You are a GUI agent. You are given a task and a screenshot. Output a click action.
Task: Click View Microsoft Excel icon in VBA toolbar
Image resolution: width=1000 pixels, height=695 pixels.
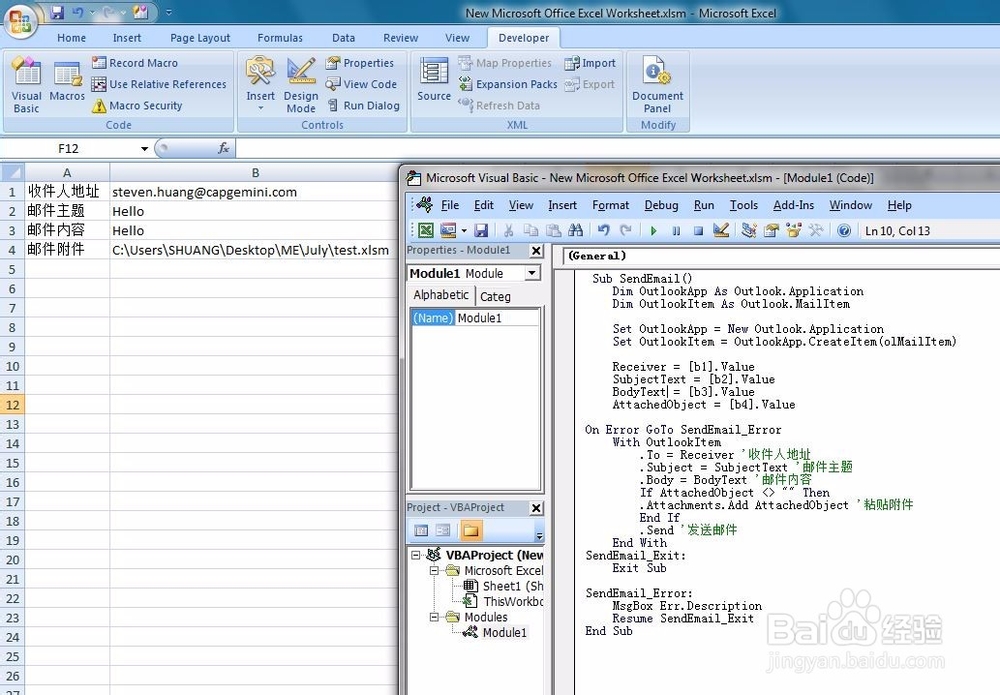click(x=425, y=230)
